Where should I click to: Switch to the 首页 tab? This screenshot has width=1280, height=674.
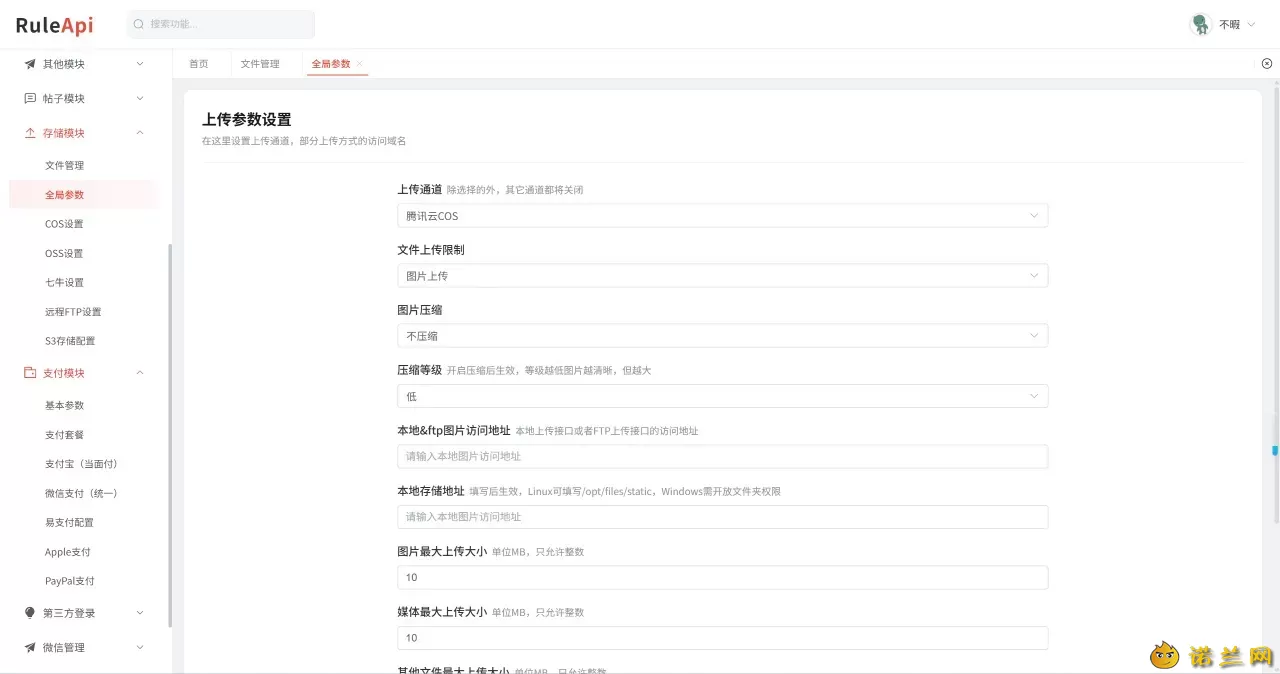(199, 64)
